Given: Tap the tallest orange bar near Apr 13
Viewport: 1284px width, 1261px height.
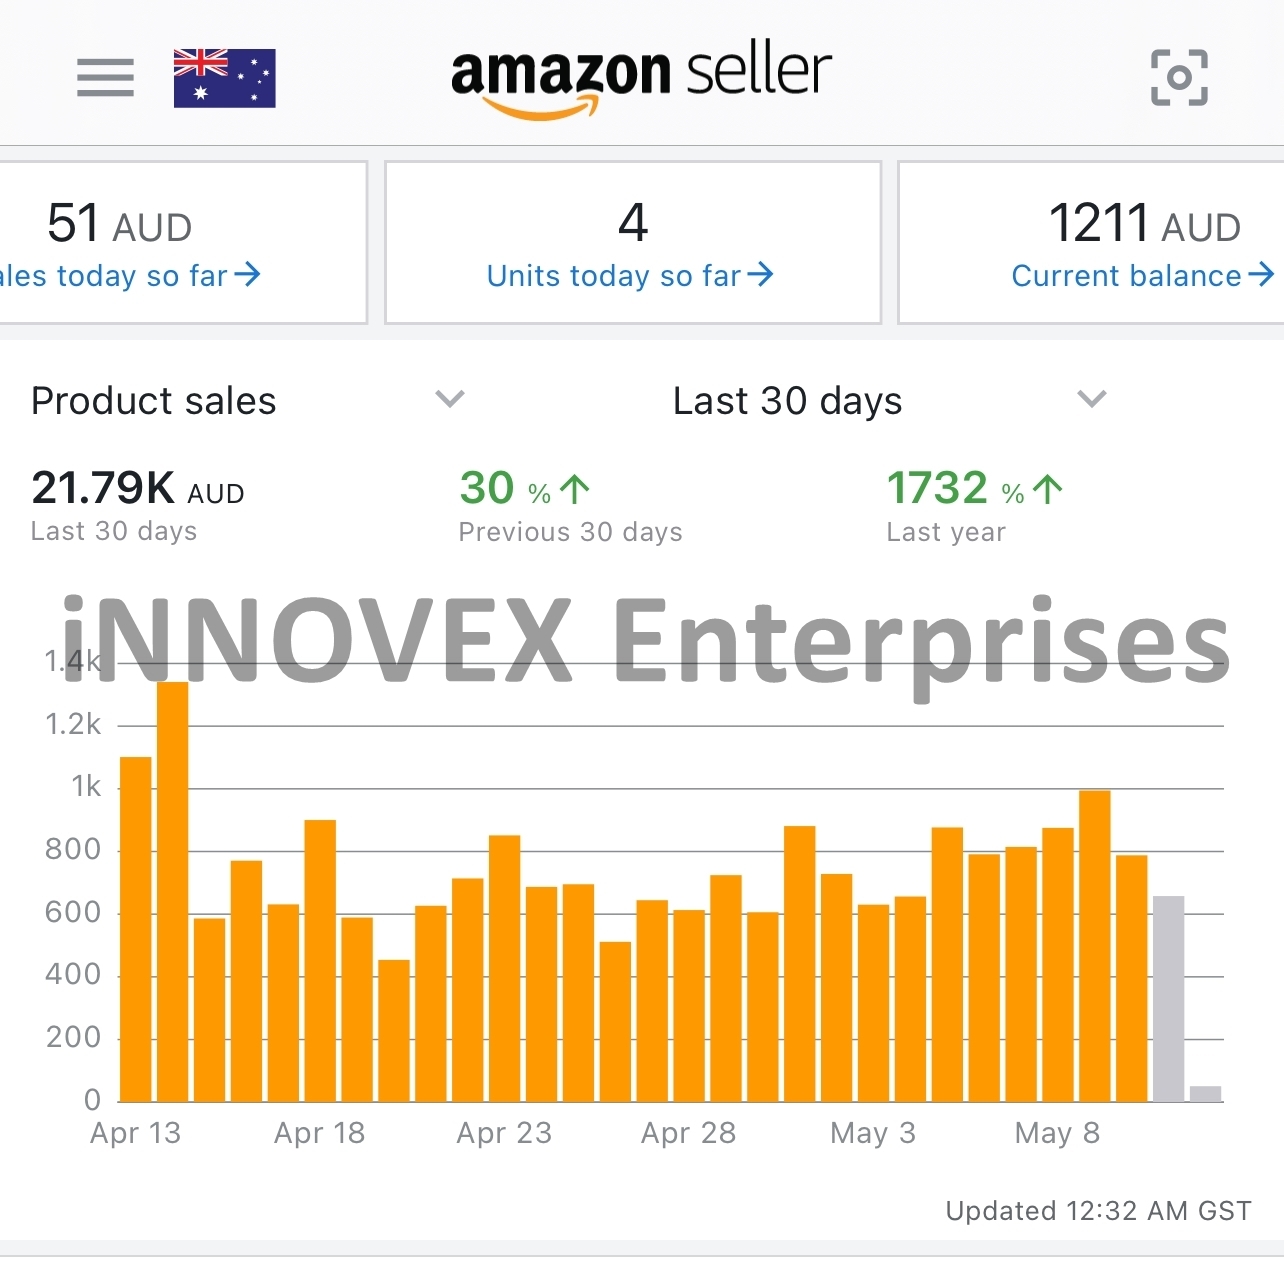Looking at the screenshot, I should coord(172,890).
